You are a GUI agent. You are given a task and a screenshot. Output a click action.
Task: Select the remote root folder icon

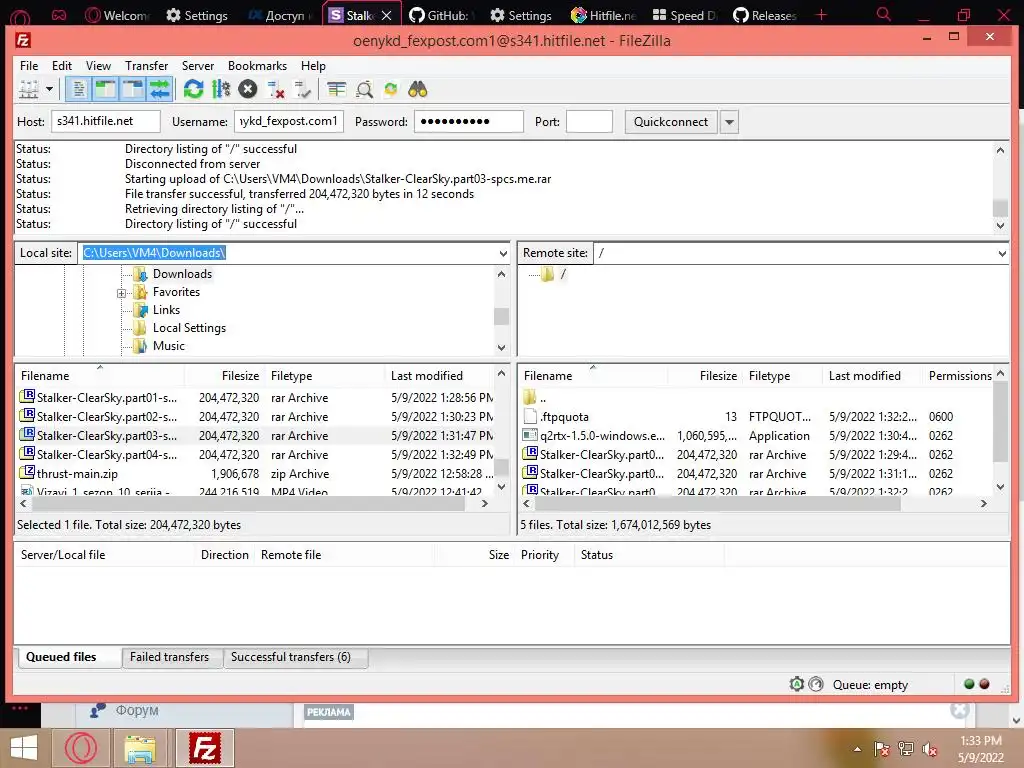click(547, 274)
